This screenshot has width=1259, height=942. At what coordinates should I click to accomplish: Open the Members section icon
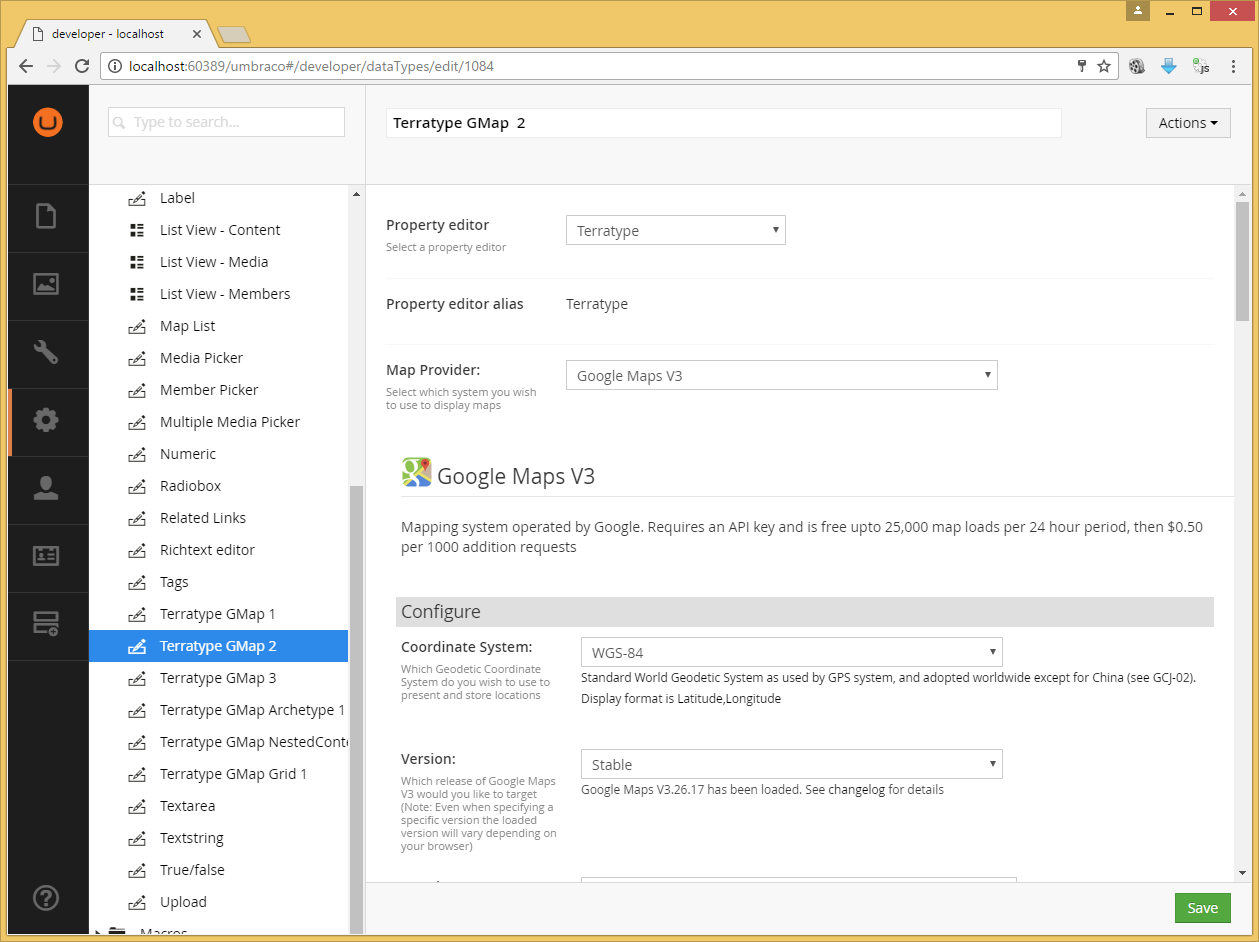(x=46, y=556)
